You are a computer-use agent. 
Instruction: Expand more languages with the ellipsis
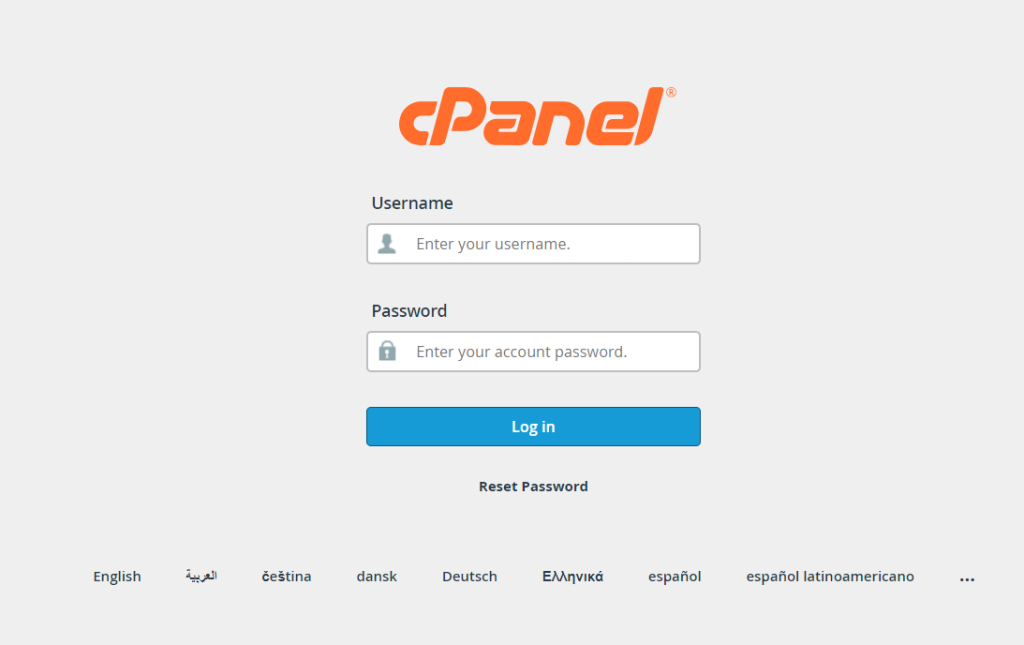point(966,578)
